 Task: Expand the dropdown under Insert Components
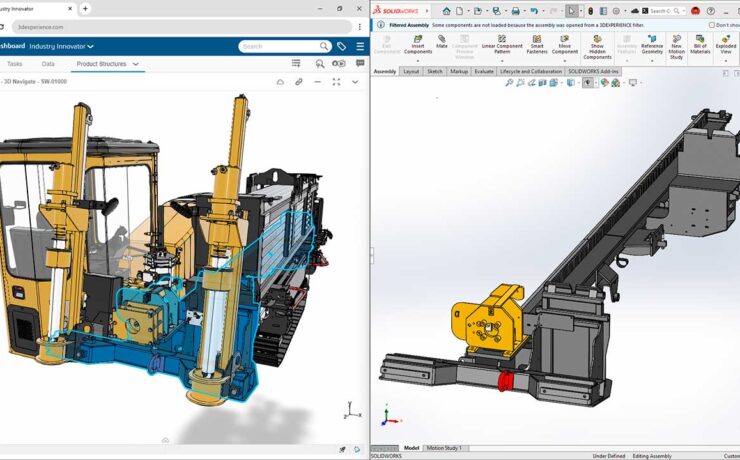pyautogui.click(x=418, y=60)
